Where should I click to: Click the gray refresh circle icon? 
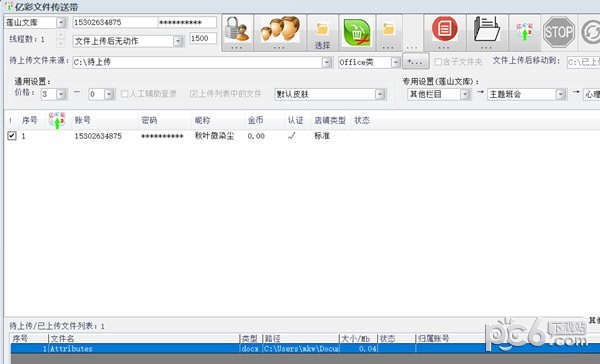point(590,33)
